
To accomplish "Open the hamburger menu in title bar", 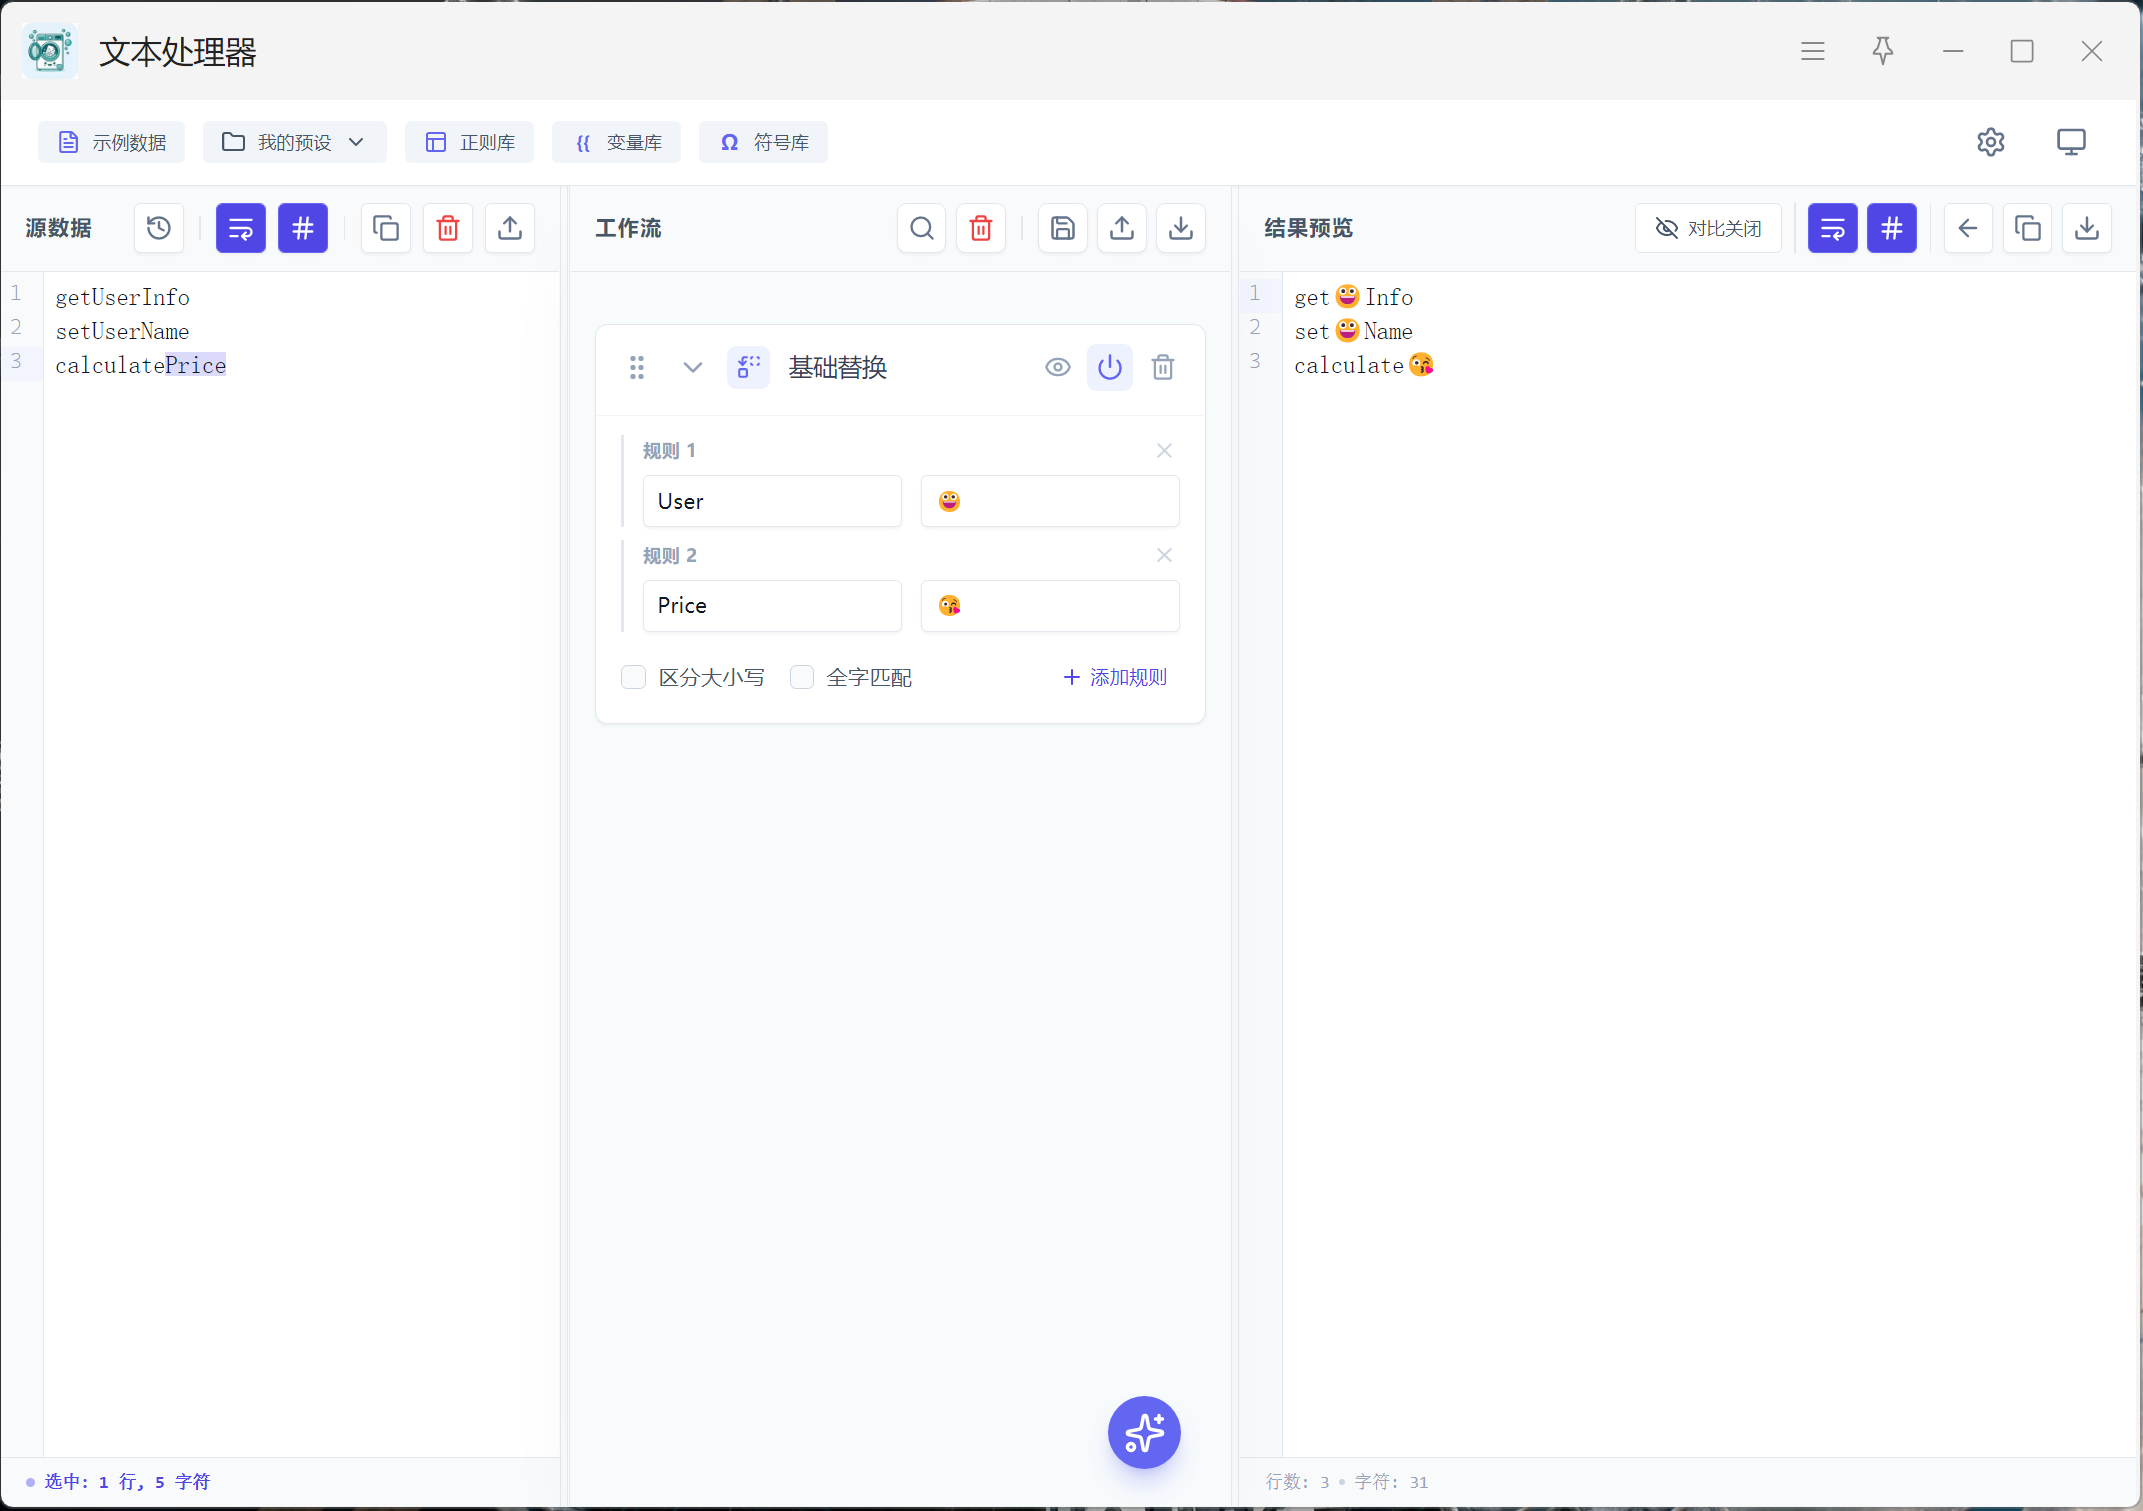I will click(x=1812, y=51).
